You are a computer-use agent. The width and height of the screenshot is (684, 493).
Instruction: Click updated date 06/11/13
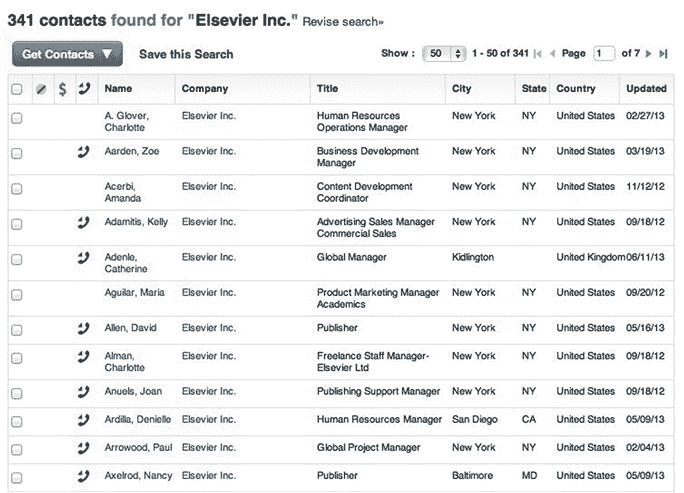[x=645, y=257]
